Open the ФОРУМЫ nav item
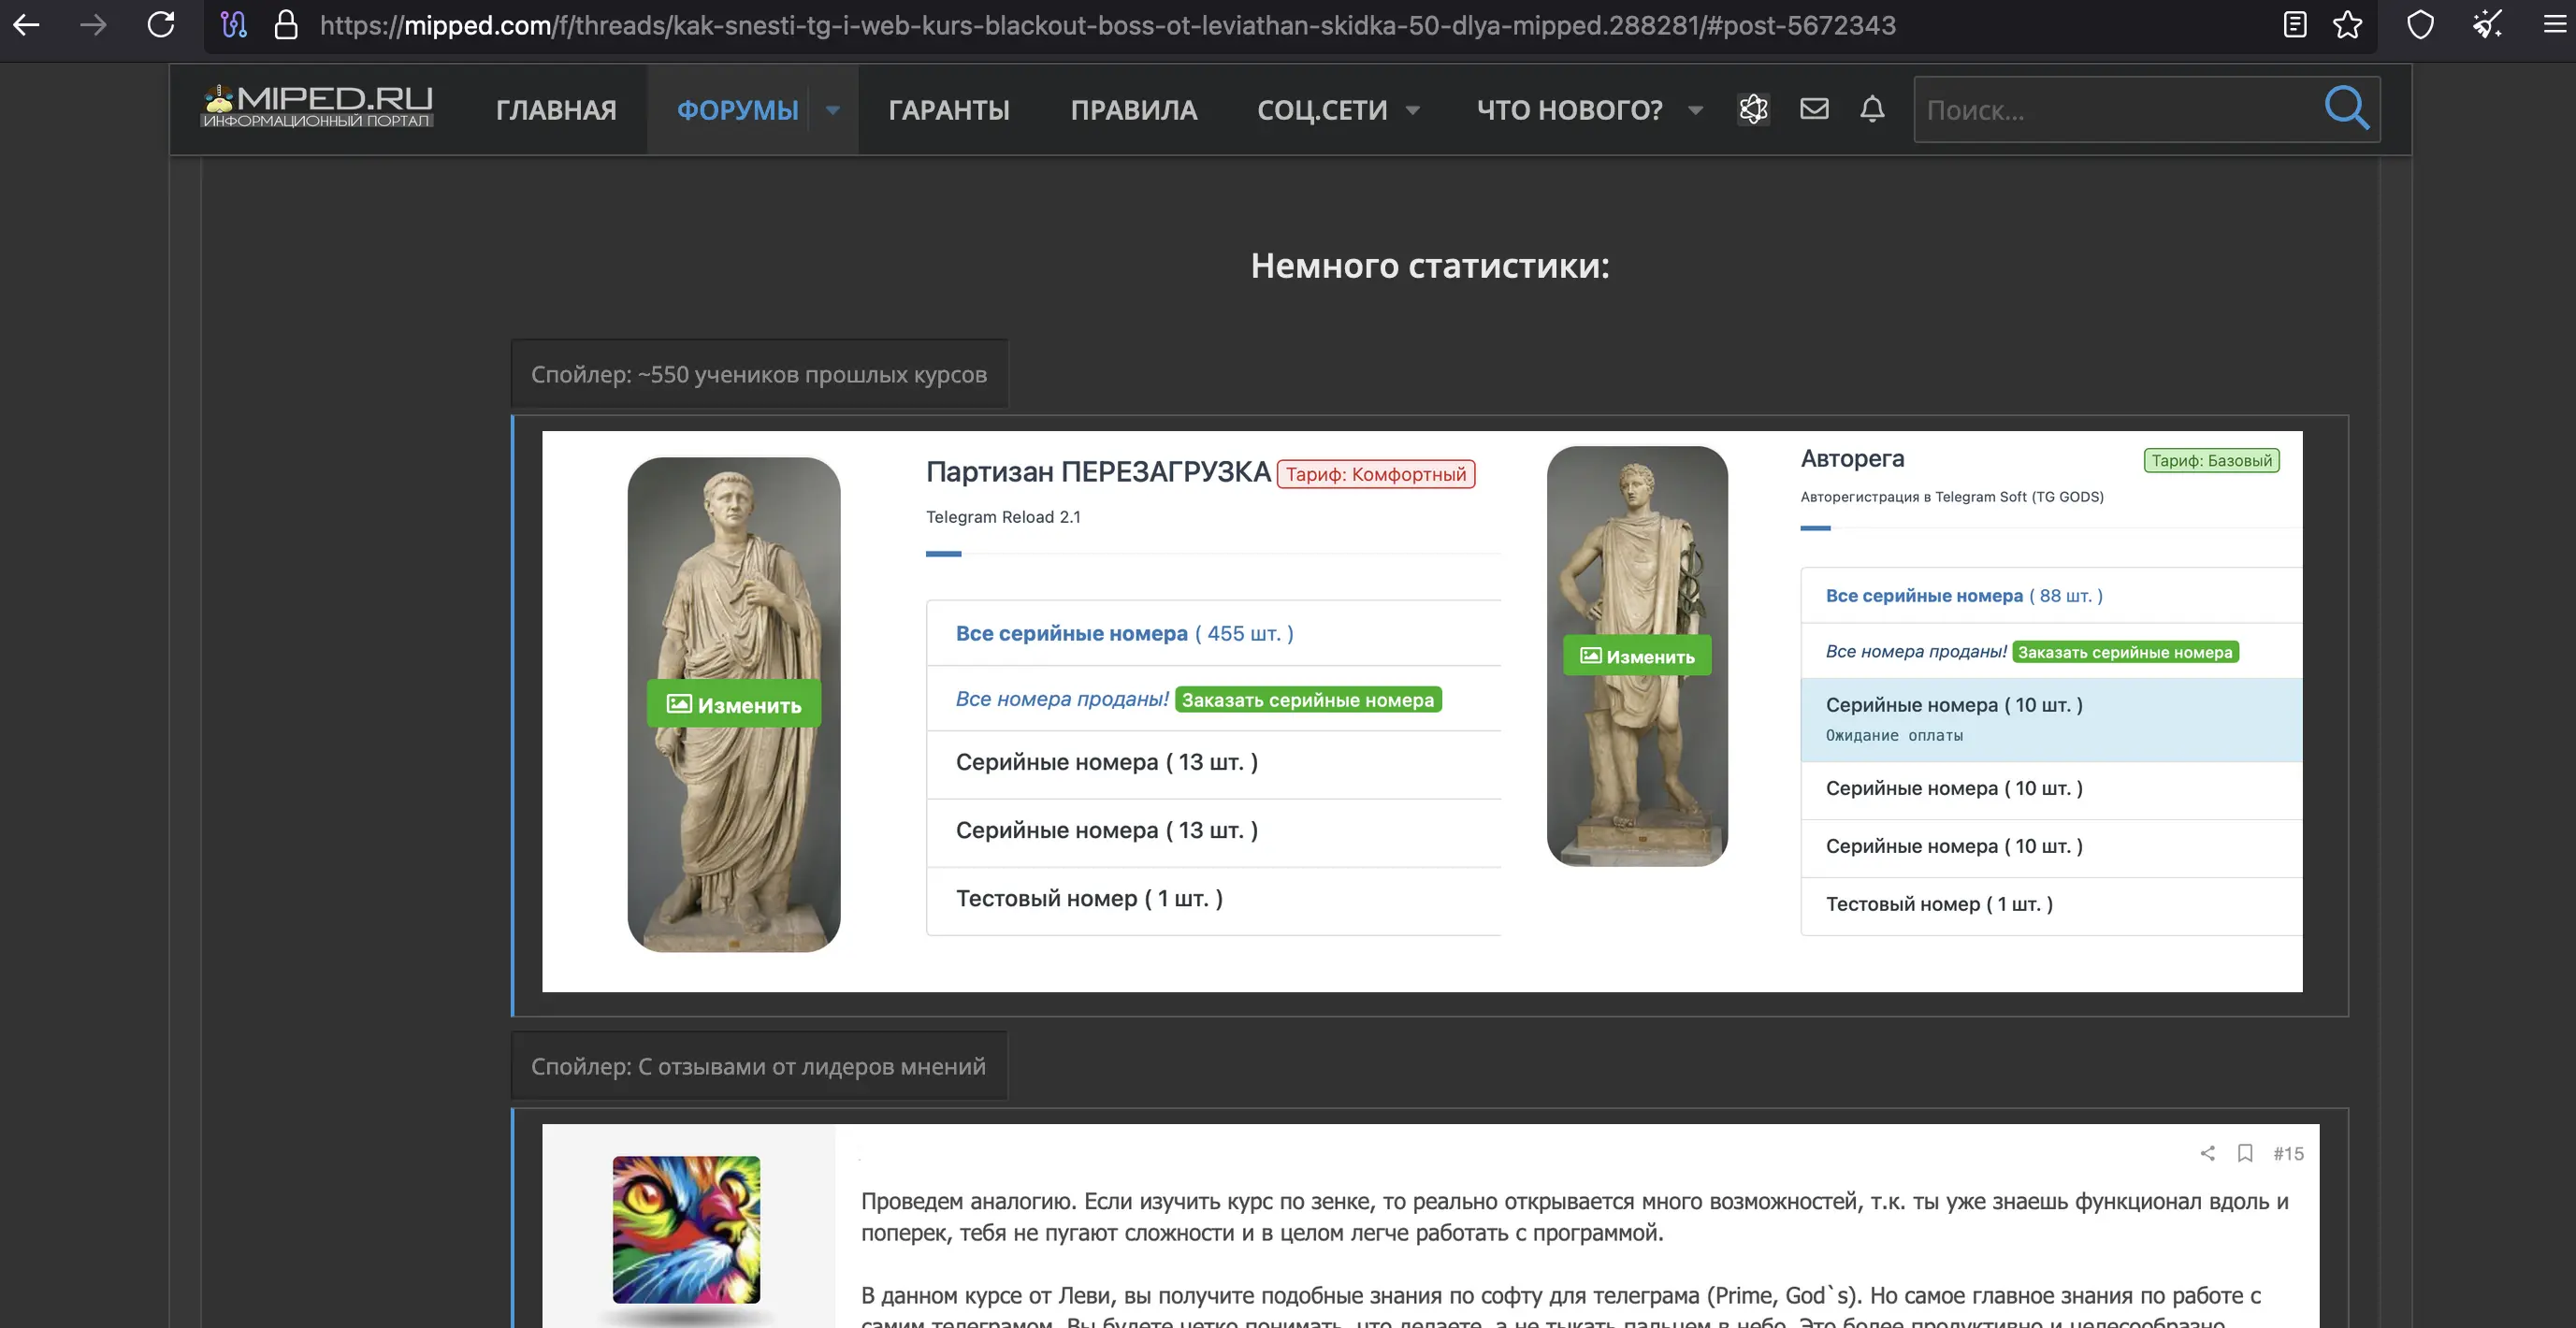 click(737, 110)
